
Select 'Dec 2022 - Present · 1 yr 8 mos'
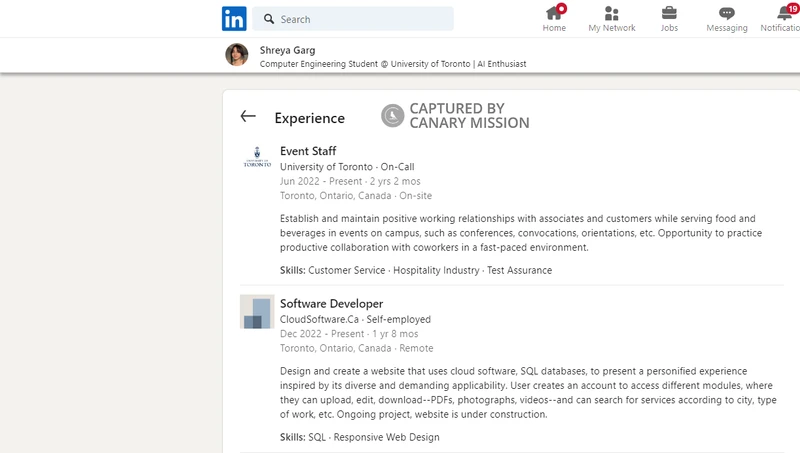(349, 334)
